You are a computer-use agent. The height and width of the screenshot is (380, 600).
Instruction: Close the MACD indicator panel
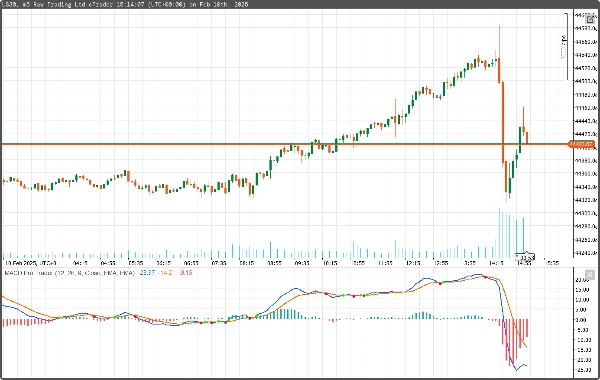(x=590, y=274)
